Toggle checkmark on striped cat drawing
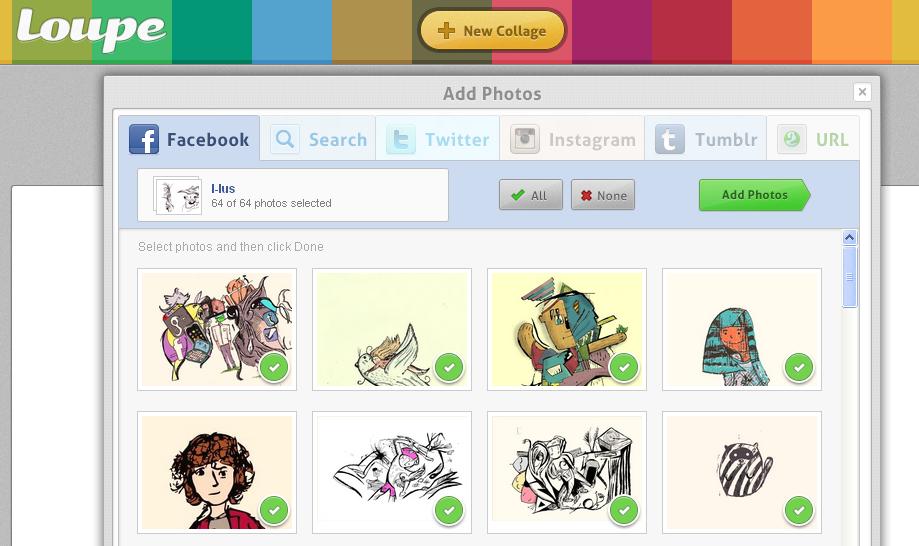This screenshot has width=919, height=546. (798, 511)
